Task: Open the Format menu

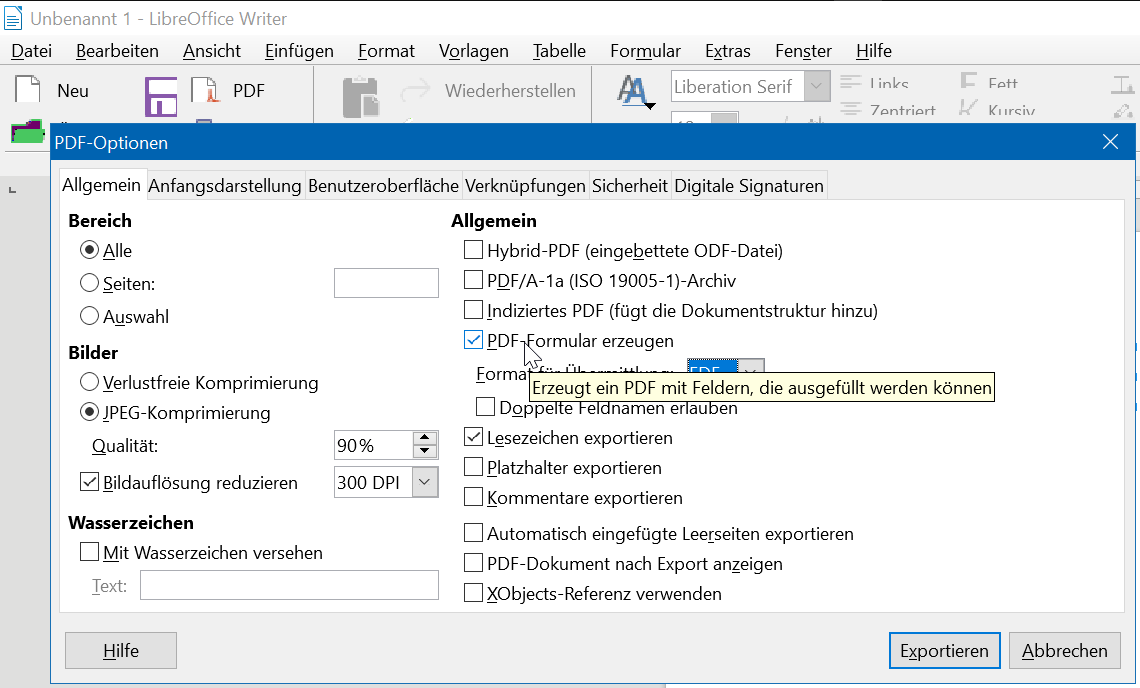Action: coord(386,51)
